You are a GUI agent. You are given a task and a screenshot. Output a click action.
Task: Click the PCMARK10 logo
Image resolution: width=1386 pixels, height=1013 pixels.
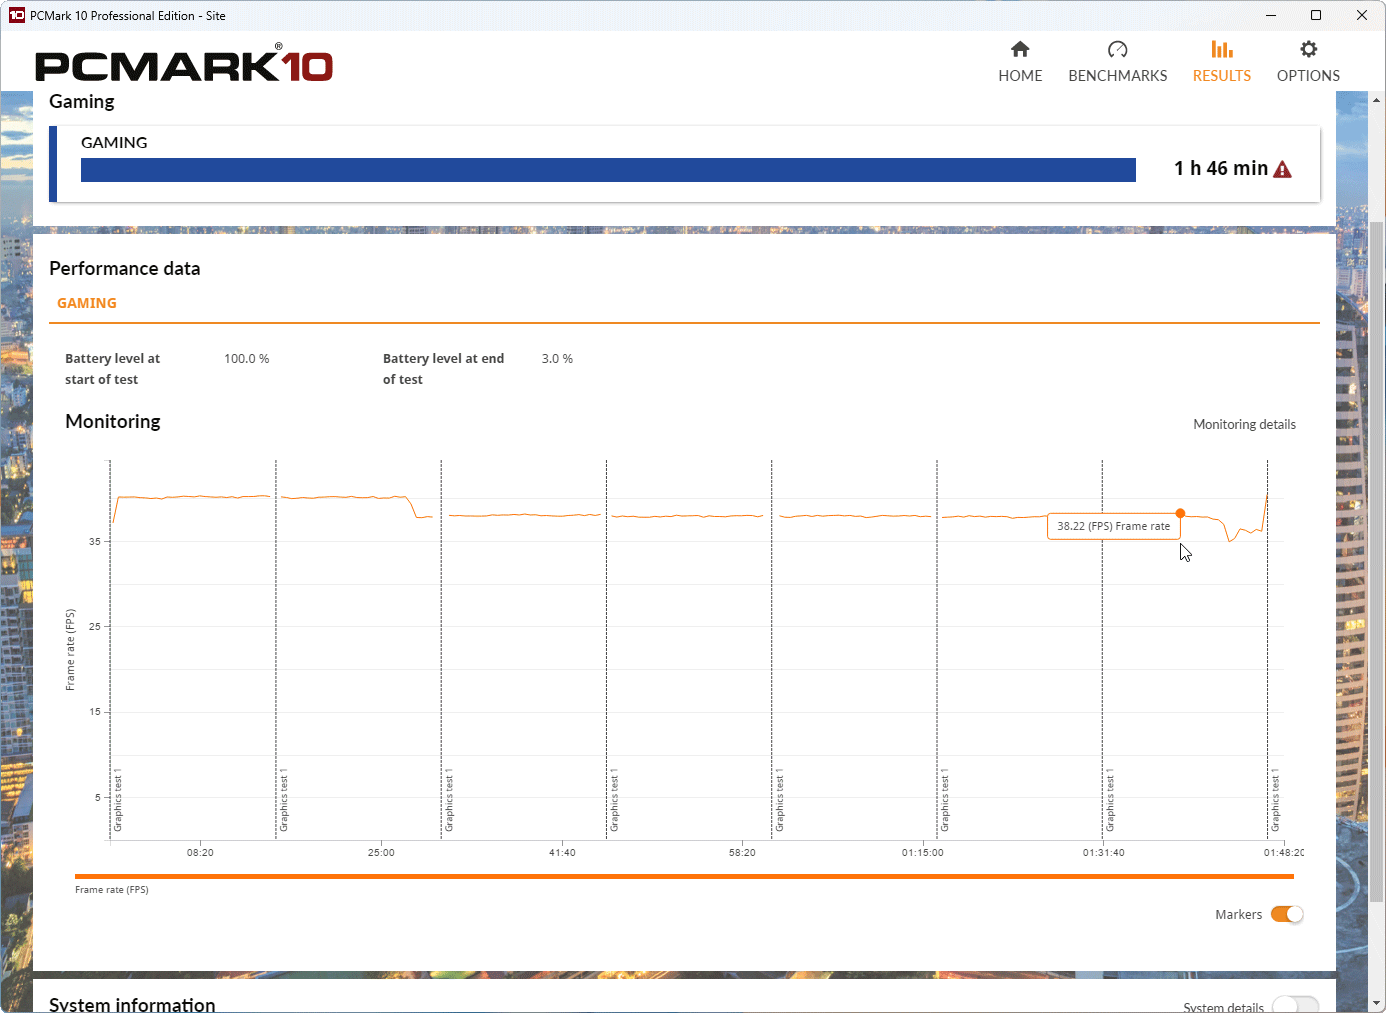click(x=184, y=64)
